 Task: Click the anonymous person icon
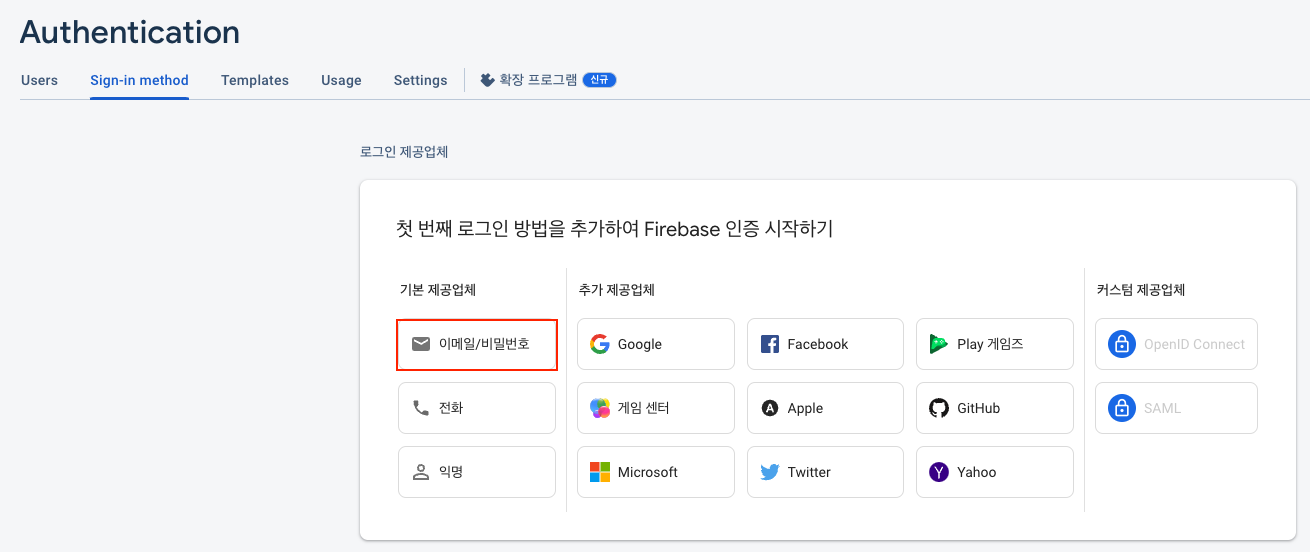coord(421,472)
